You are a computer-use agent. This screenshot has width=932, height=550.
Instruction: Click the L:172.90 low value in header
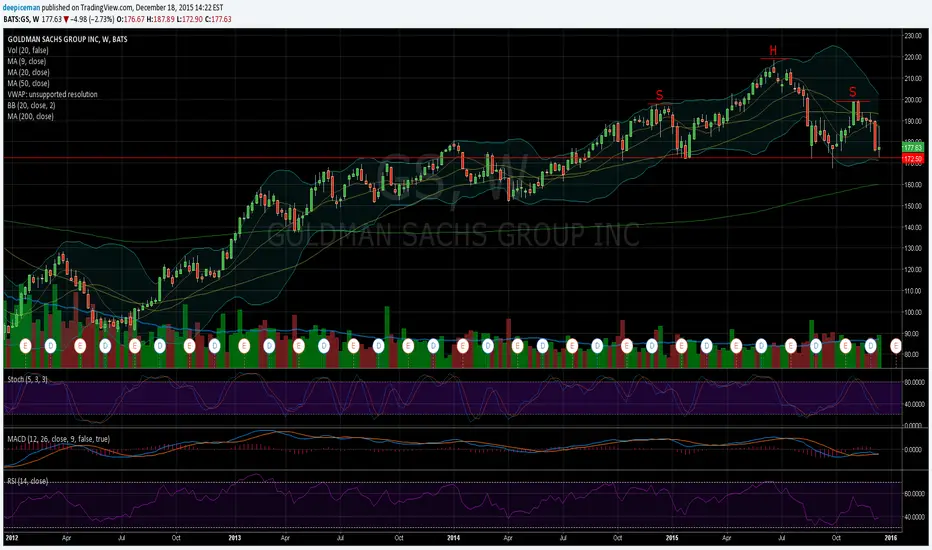(190, 19)
